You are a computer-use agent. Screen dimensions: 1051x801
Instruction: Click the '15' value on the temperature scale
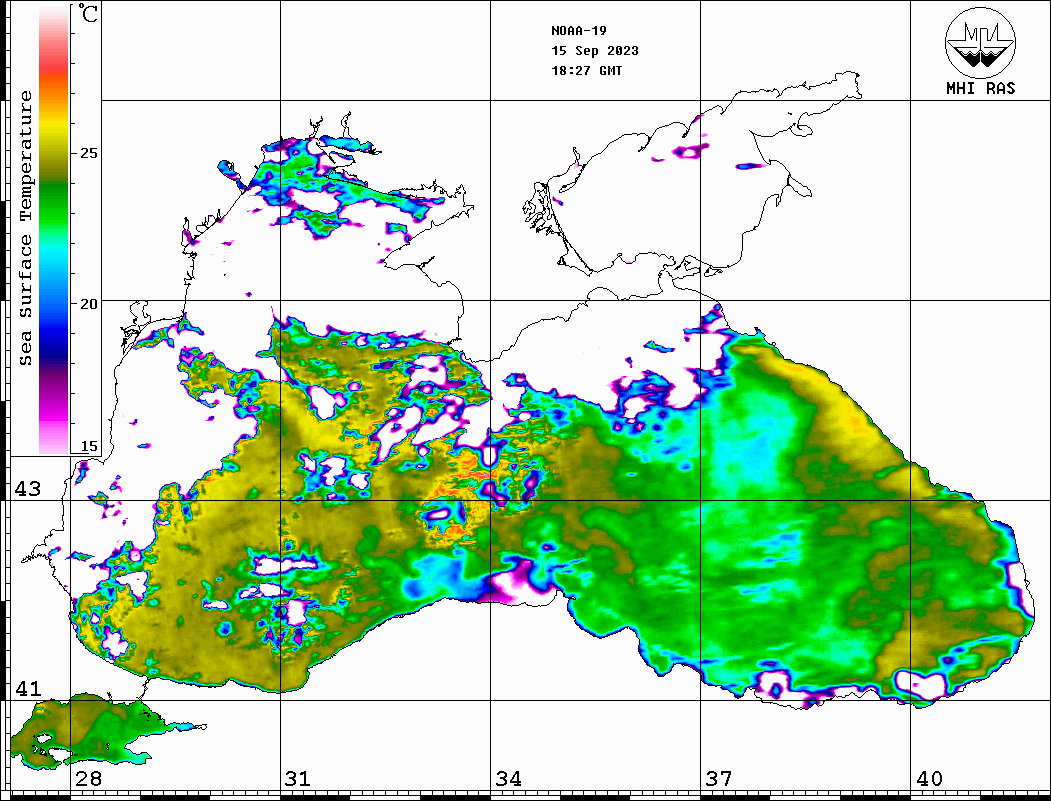pyautogui.click(x=88, y=446)
